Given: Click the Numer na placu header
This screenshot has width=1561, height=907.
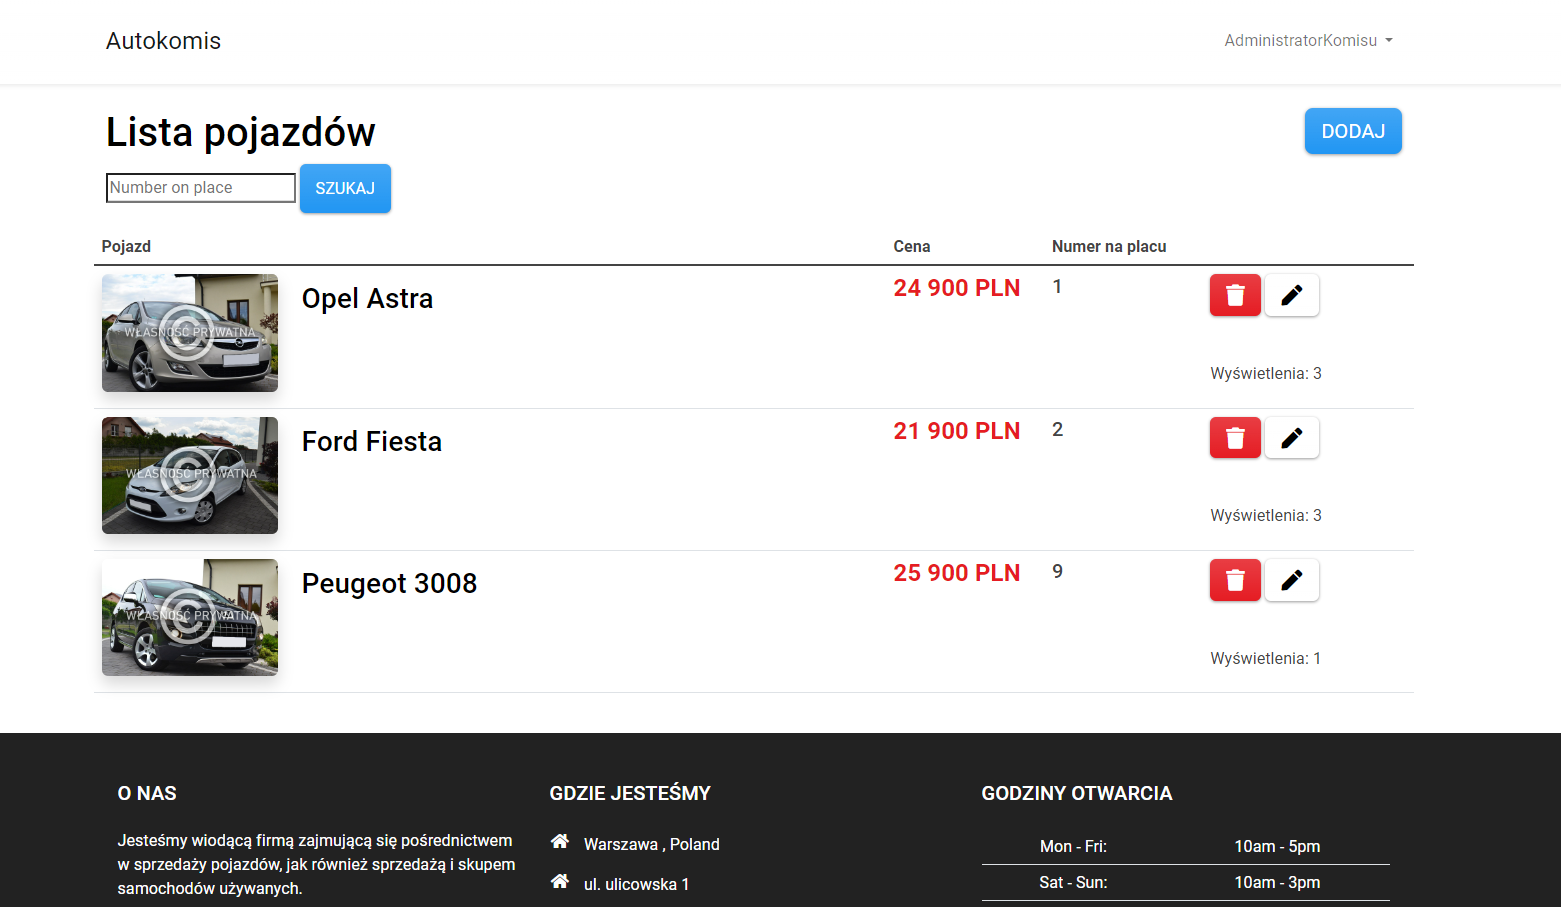Looking at the screenshot, I should tap(1109, 246).
